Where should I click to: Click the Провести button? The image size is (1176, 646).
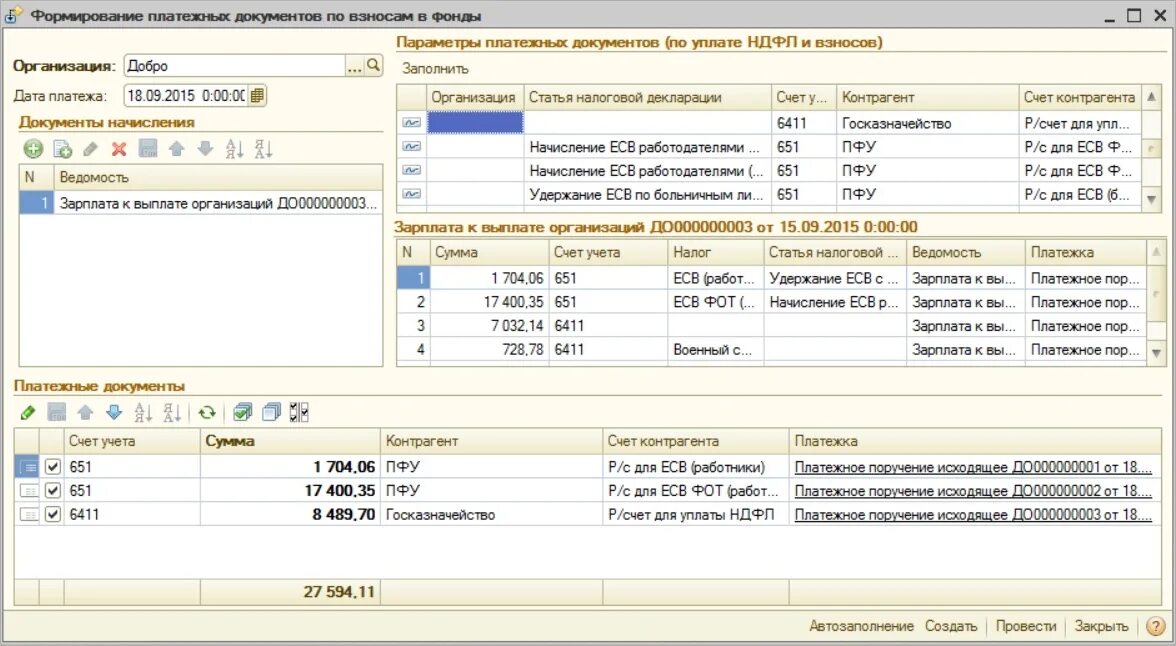click(x=1025, y=626)
